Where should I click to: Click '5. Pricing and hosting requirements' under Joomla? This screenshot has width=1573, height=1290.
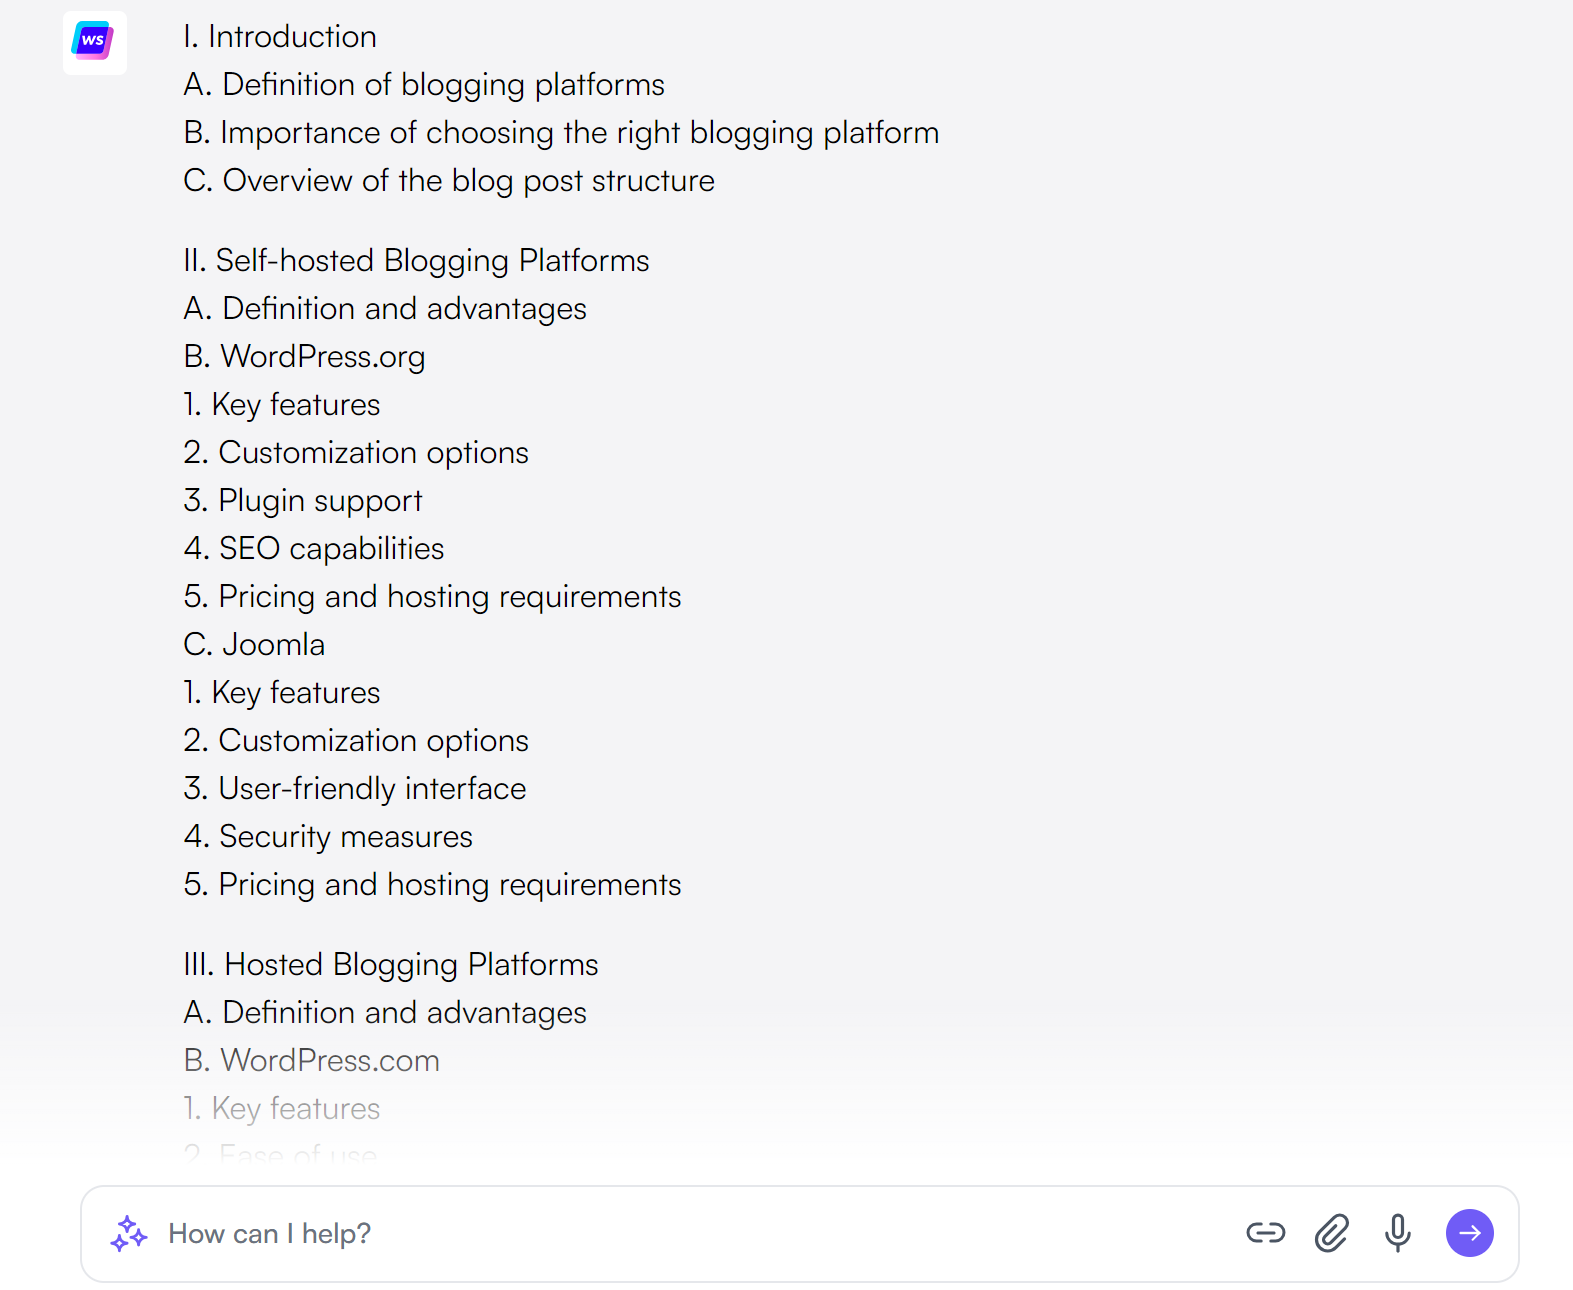pyautogui.click(x=432, y=884)
